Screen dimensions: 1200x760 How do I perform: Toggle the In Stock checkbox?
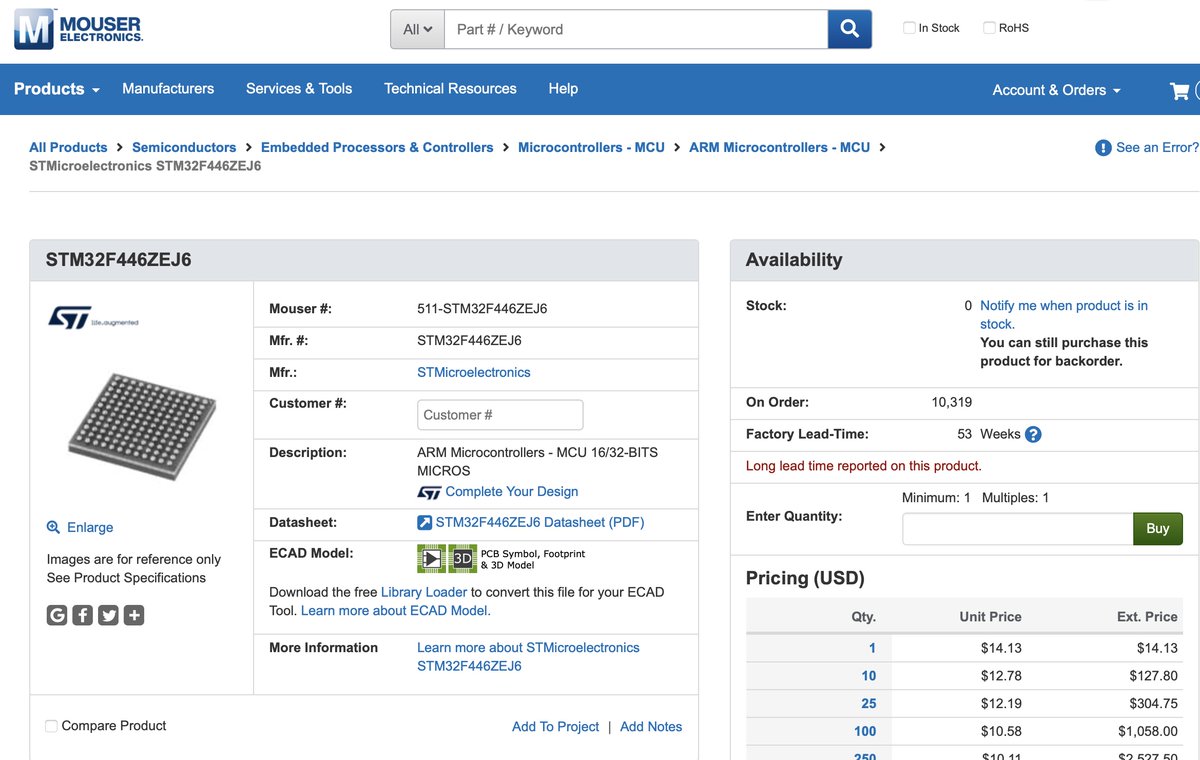click(909, 28)
